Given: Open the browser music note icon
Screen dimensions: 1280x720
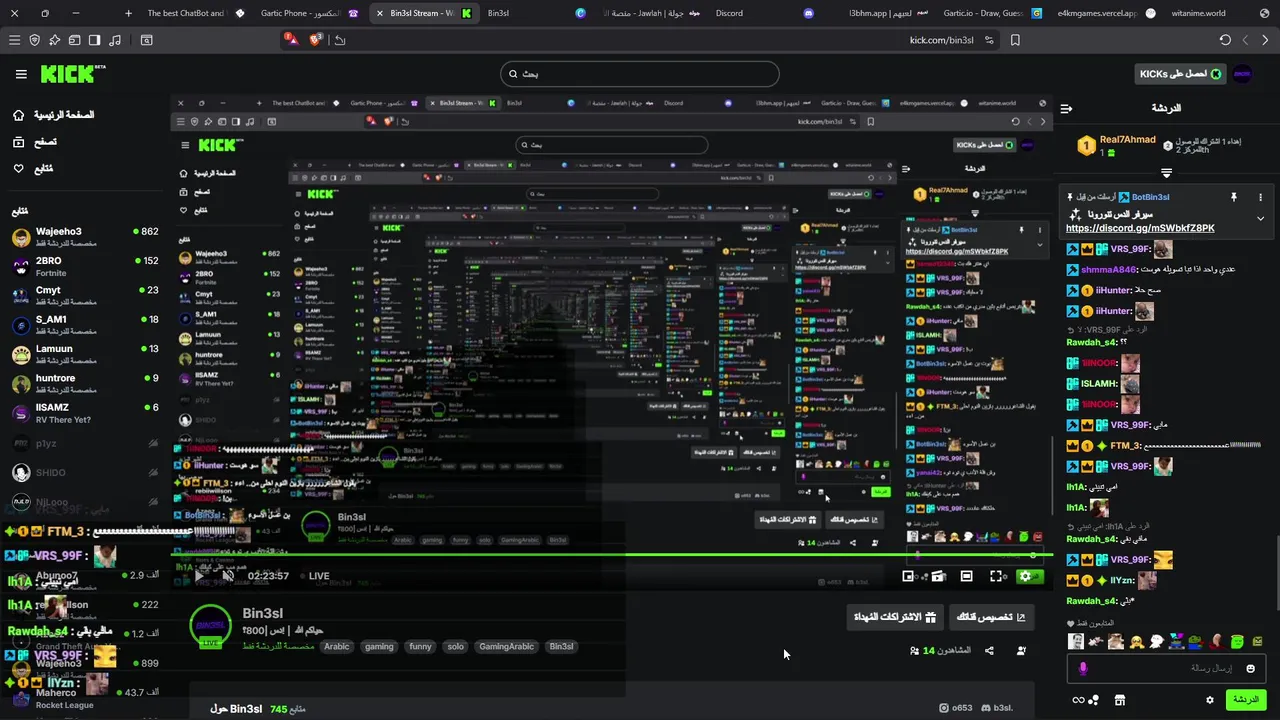Looking at the screenshot, I should click(114, 40).
